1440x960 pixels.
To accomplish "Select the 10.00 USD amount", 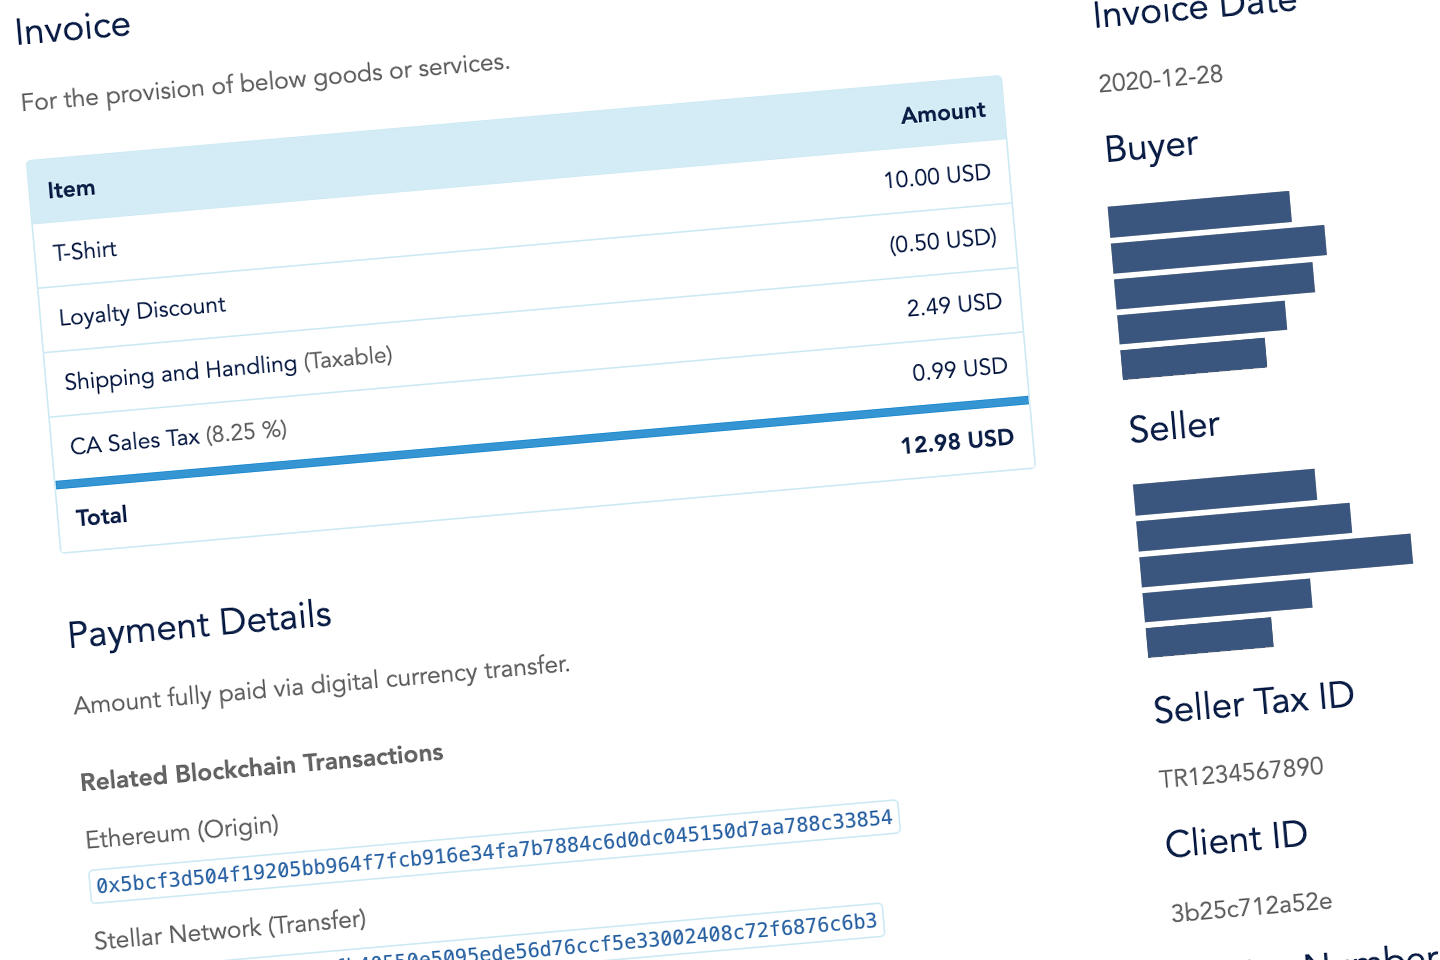I will [936, 177].
